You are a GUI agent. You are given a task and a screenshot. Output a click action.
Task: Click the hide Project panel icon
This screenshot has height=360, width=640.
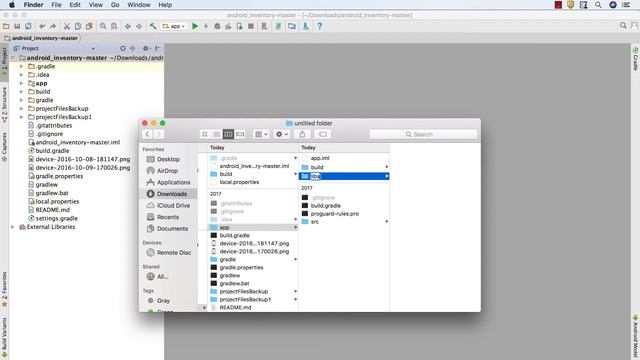pos(158,48)
